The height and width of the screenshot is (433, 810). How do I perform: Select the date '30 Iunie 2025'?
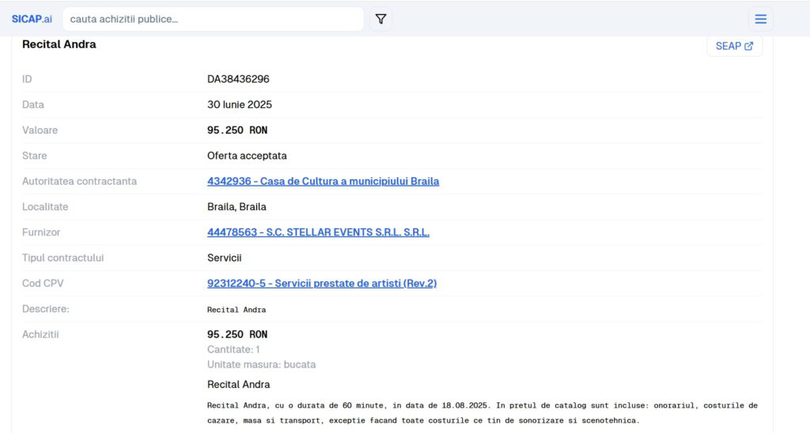pyautogui.click(x=240, y=104)
